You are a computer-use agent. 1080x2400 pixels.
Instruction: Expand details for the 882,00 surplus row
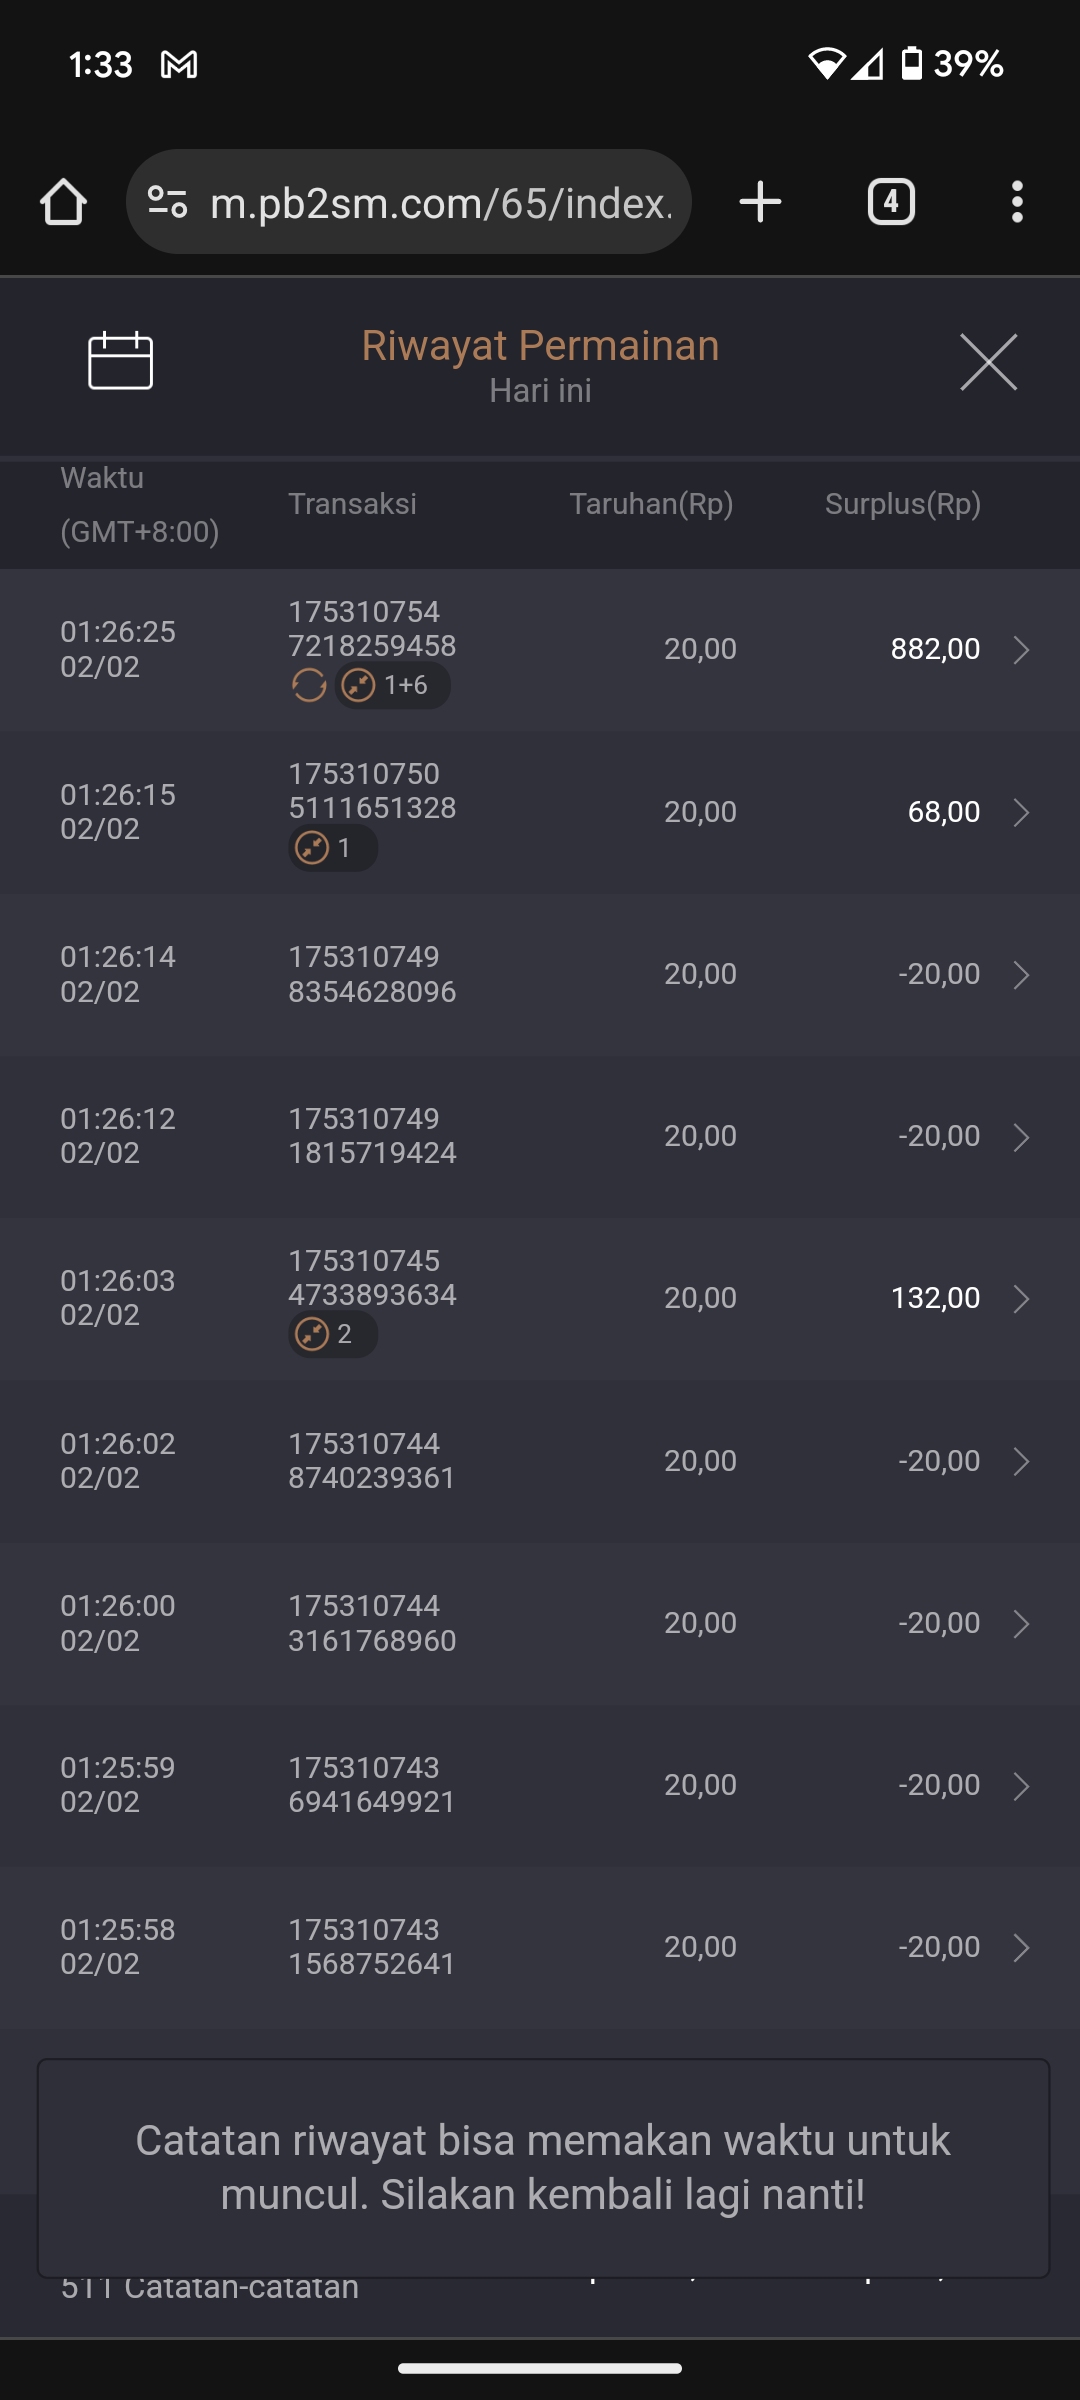[x=1021, y=650]
